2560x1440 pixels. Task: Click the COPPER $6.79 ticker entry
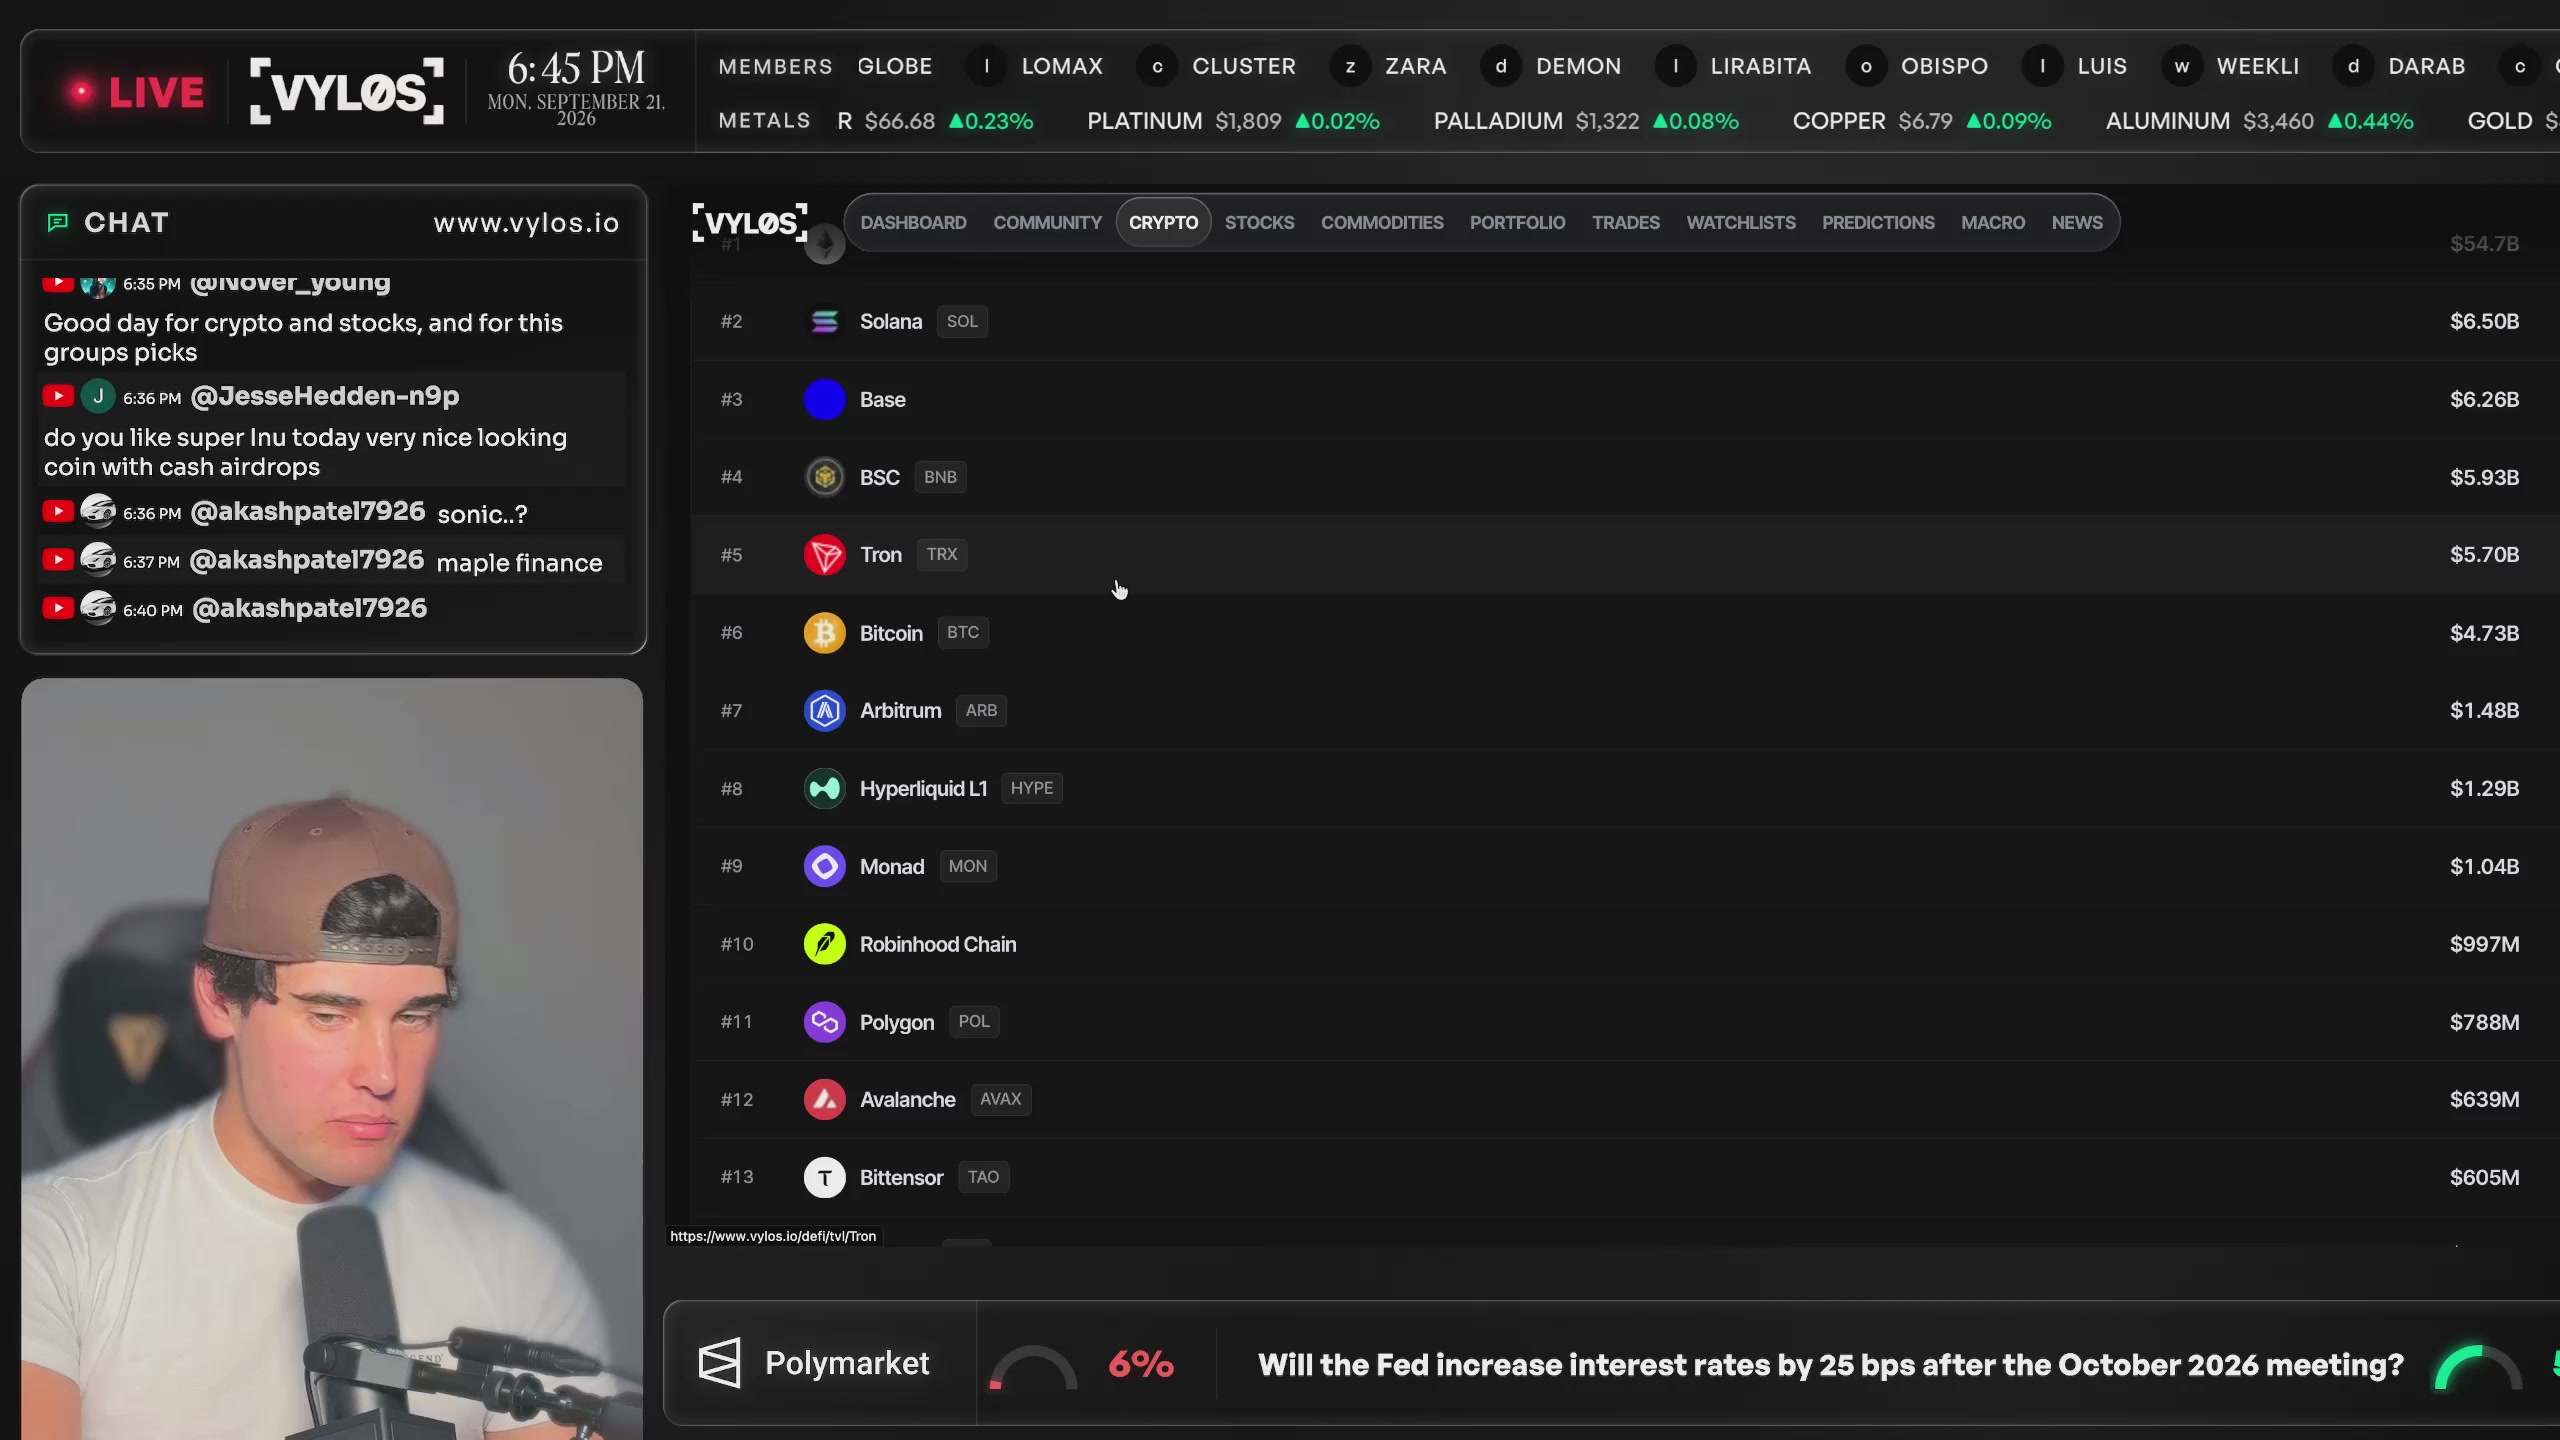(1922, 121)
